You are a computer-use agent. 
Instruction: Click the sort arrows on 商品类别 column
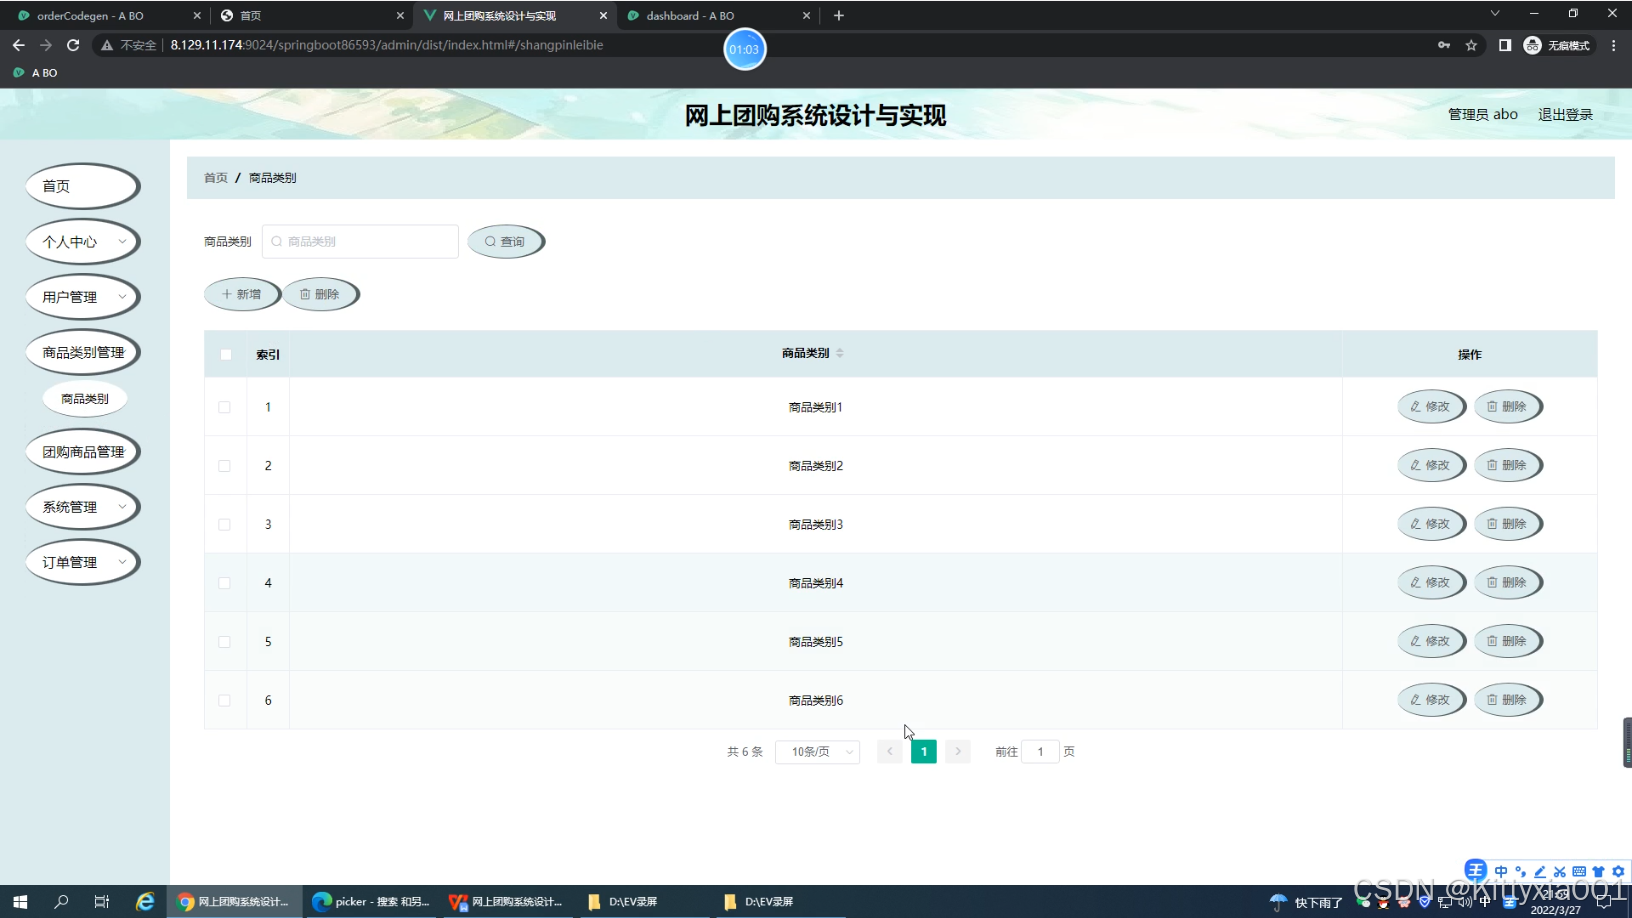click(x=840, y=353)
